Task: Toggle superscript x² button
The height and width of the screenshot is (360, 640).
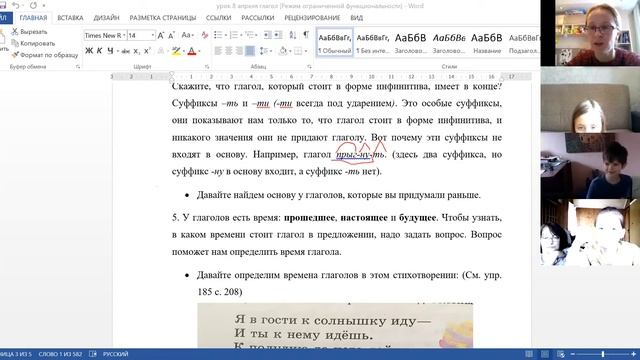Action: click(147, 51)
